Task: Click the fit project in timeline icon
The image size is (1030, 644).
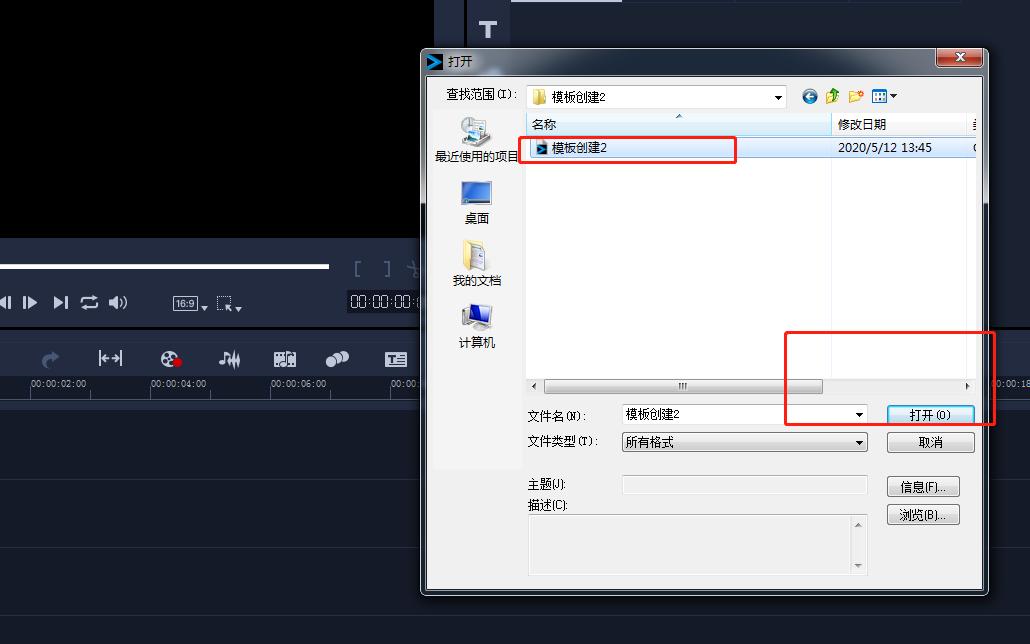Action: point(110,358)
